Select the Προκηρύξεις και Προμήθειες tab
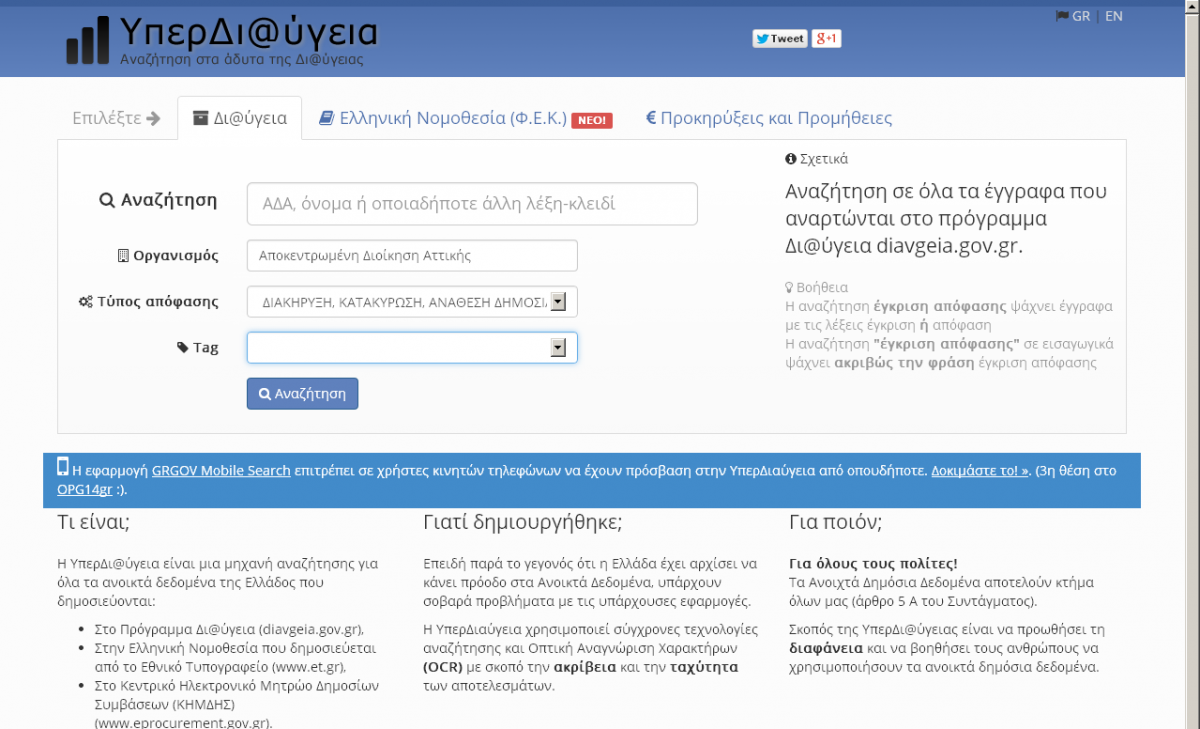Screen dimensions: 1200x729 click(x=769, y=118)
